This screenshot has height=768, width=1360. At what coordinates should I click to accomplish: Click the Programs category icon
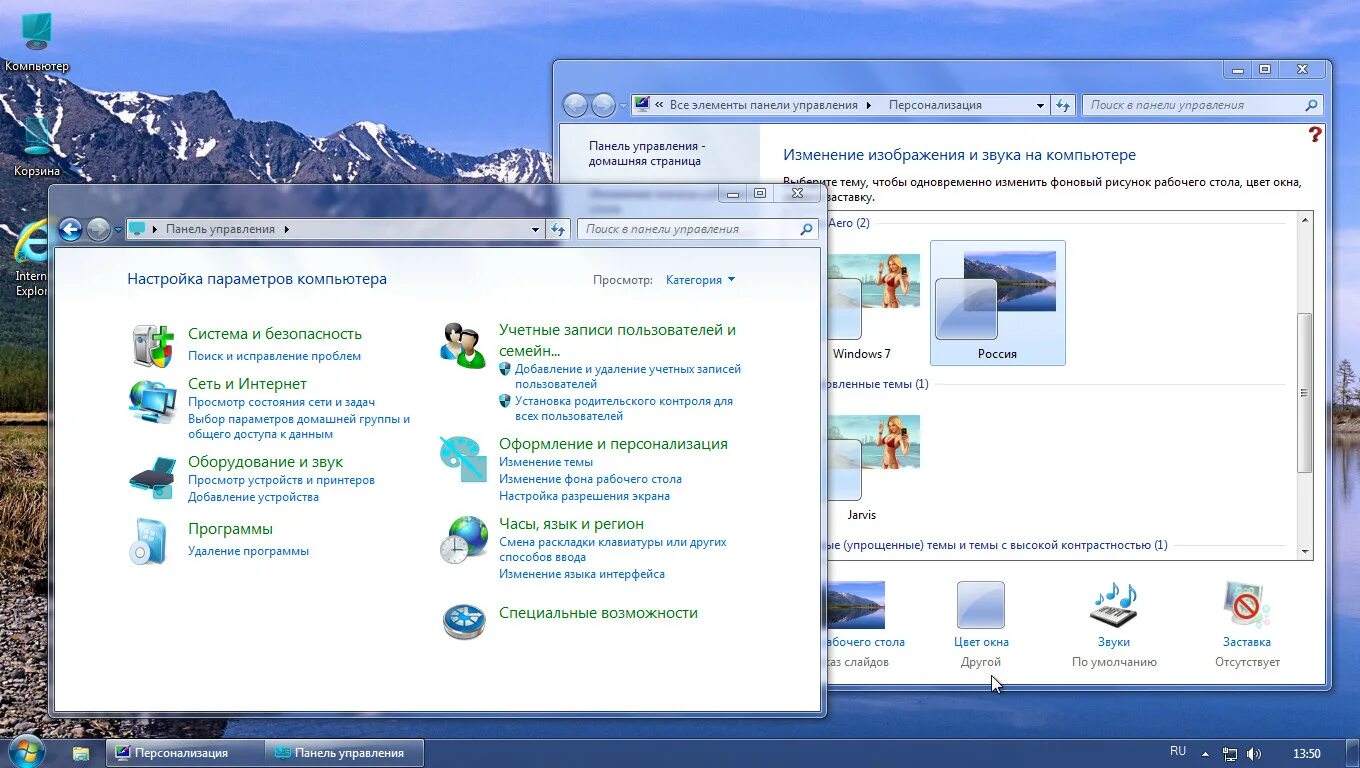[147, 541]
